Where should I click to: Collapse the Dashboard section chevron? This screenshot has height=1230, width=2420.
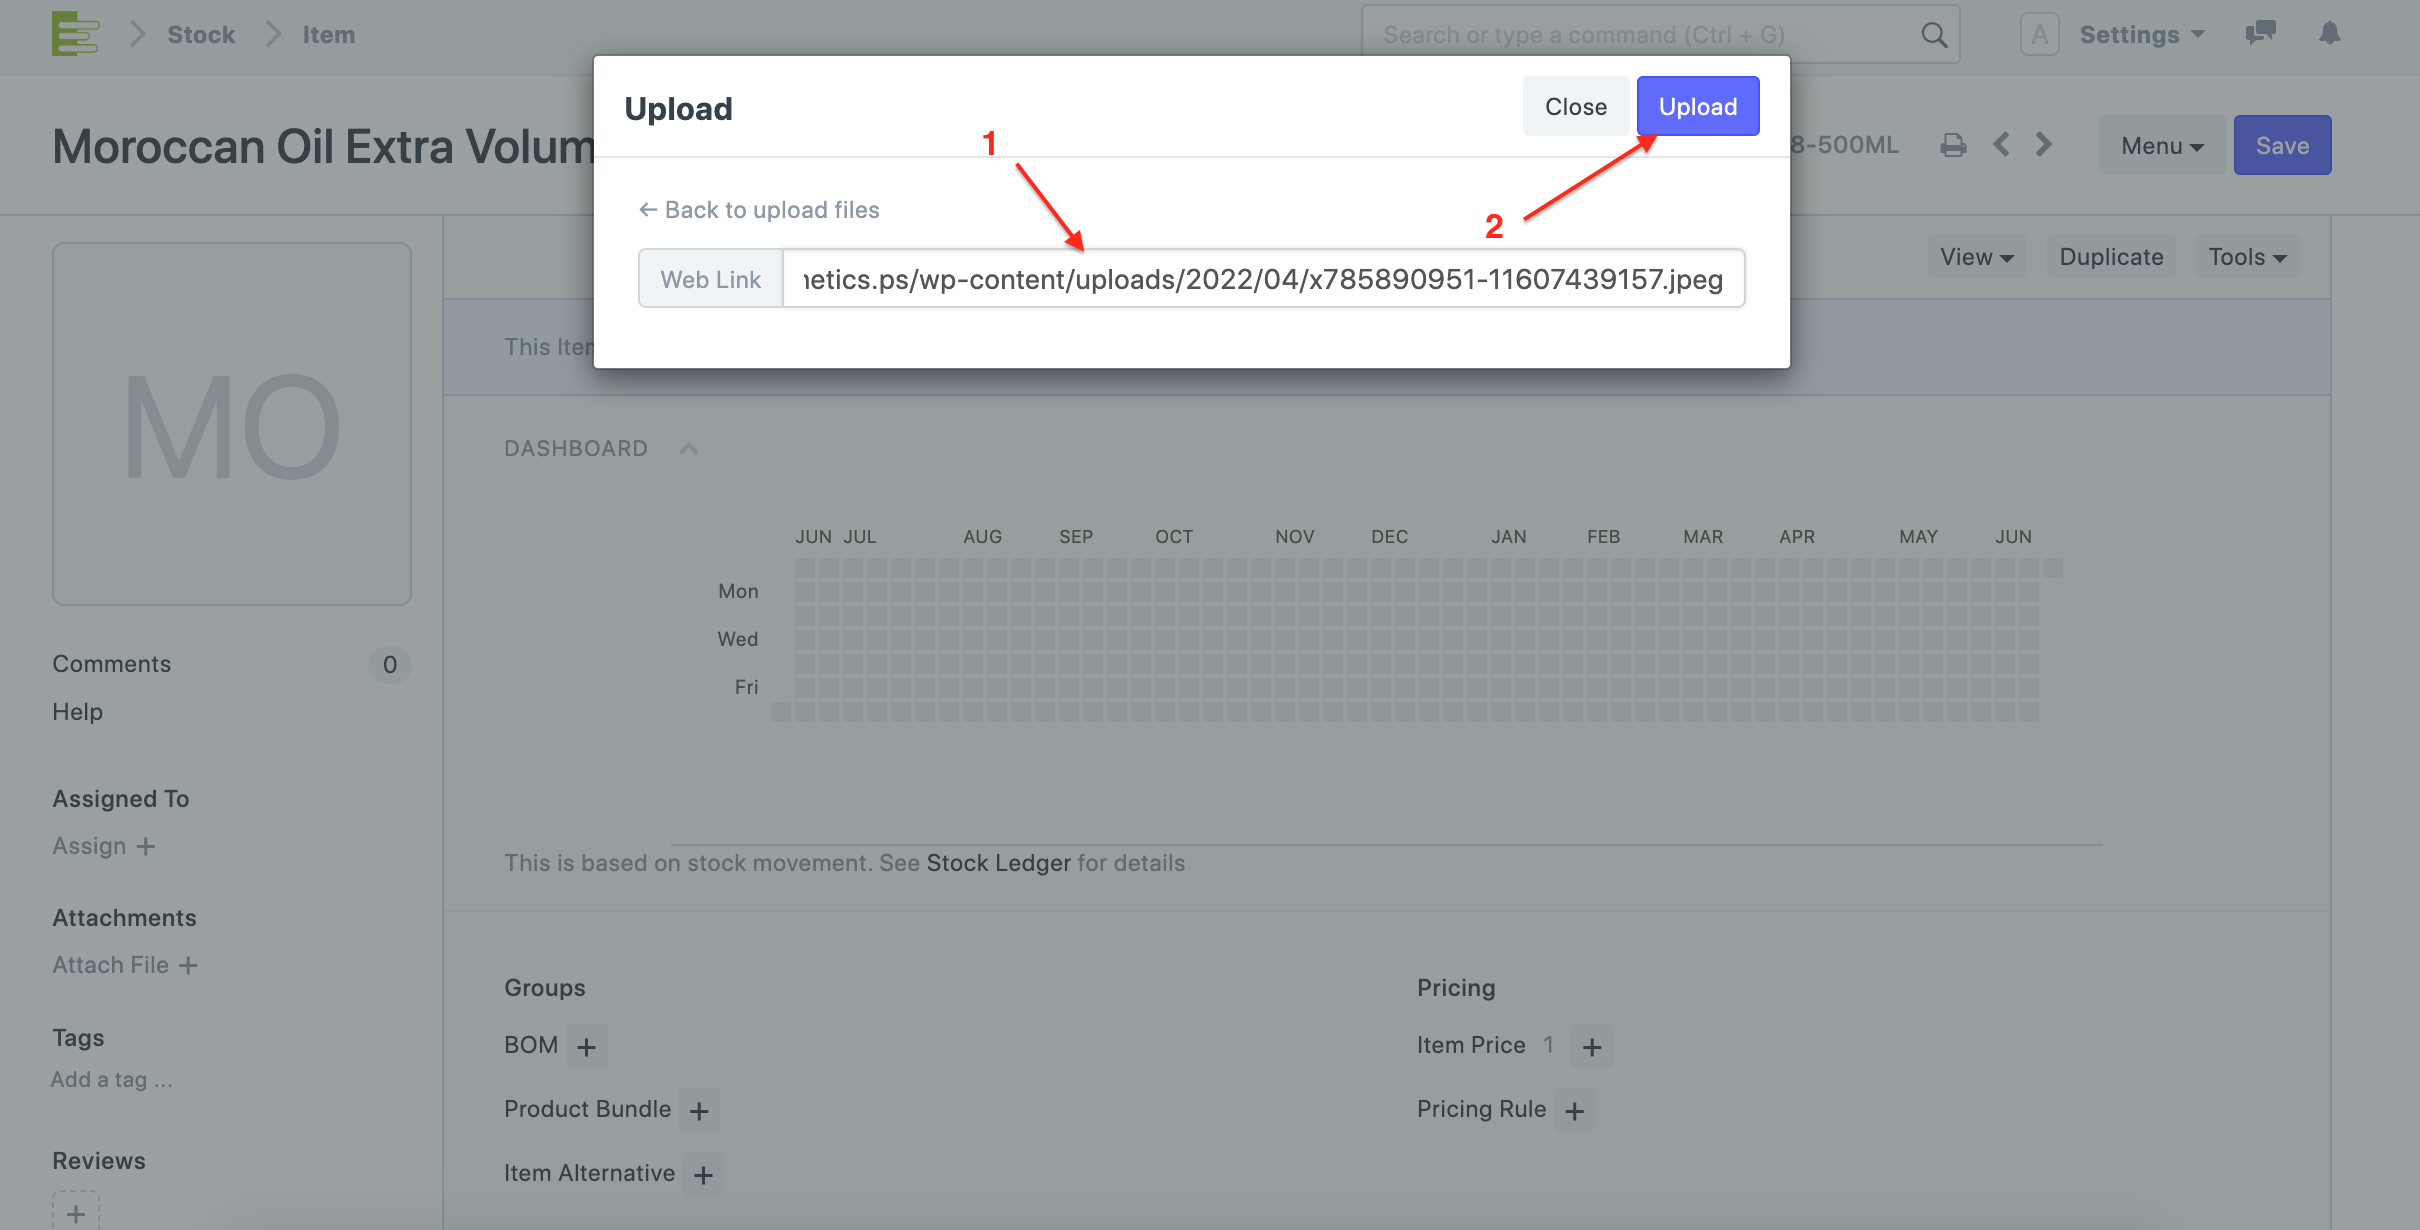click(x=688, y=449)
